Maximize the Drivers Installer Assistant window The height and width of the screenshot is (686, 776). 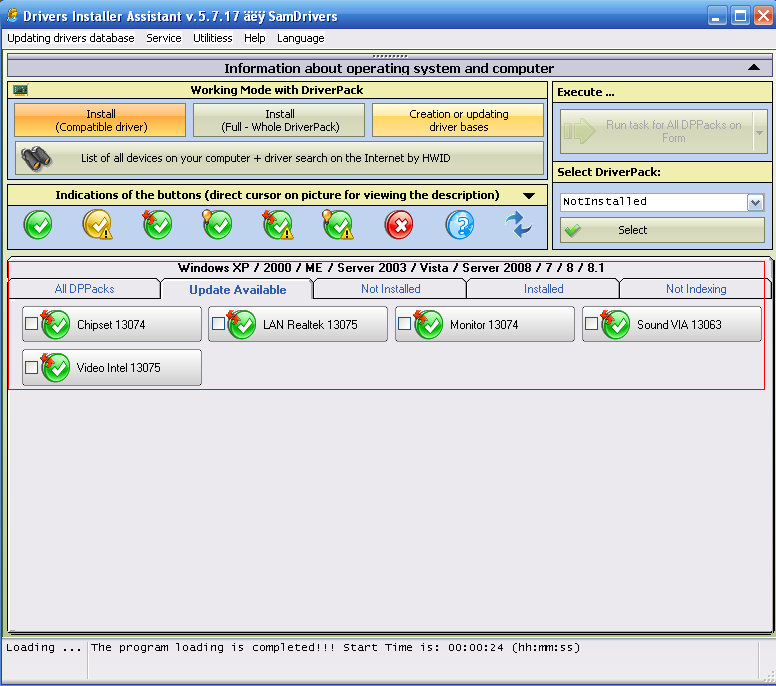(x=740, y=16)
